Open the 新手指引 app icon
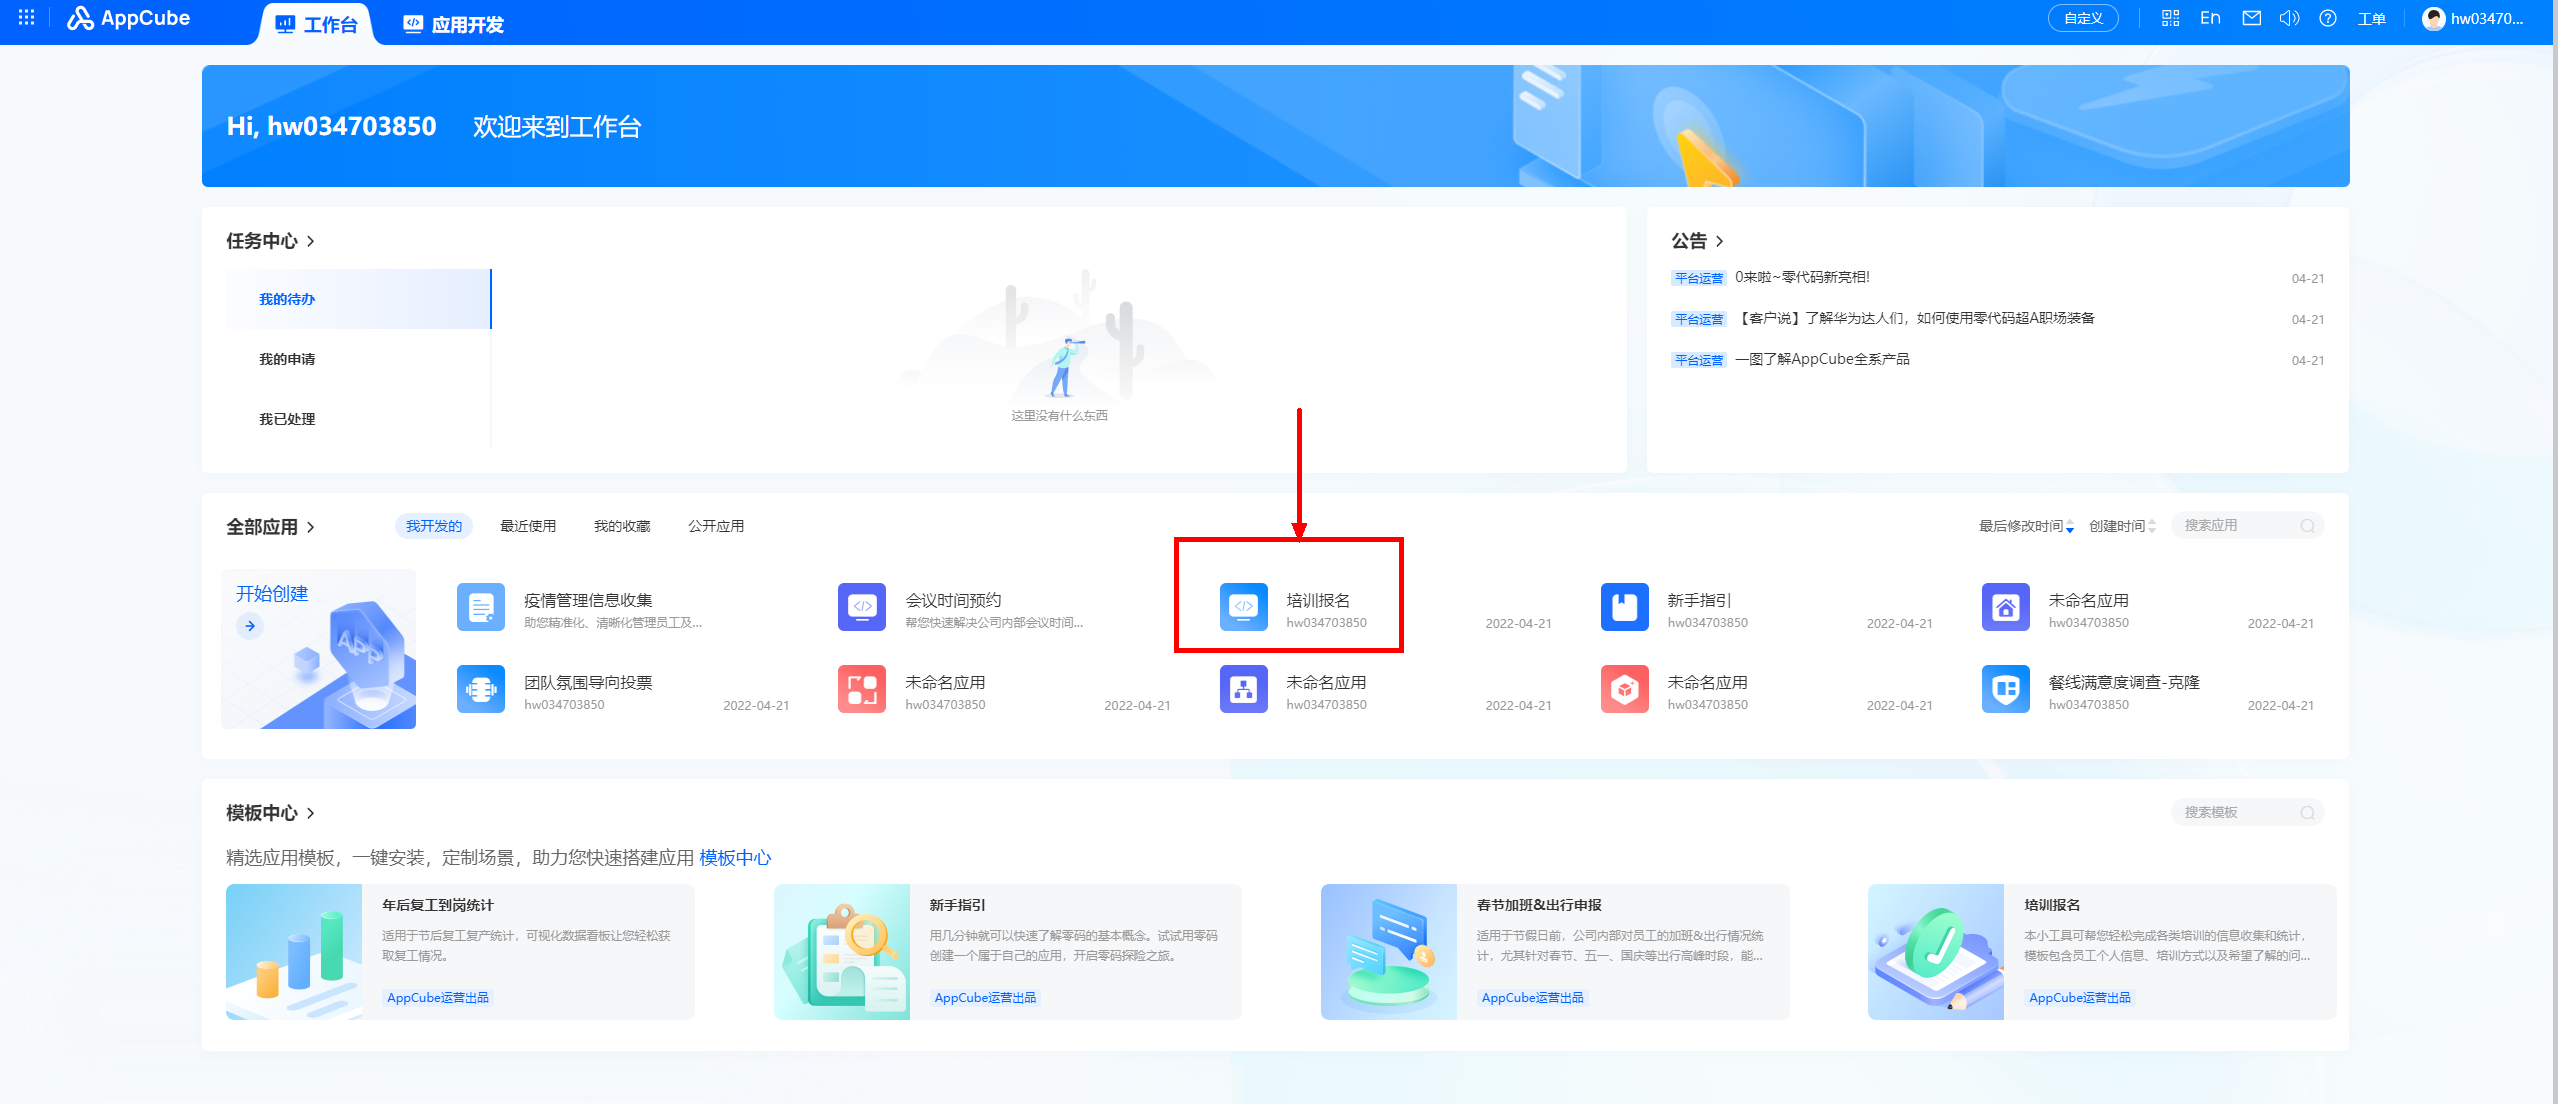Viewport: 2558px width, 1104px height. pos(1624,607)
